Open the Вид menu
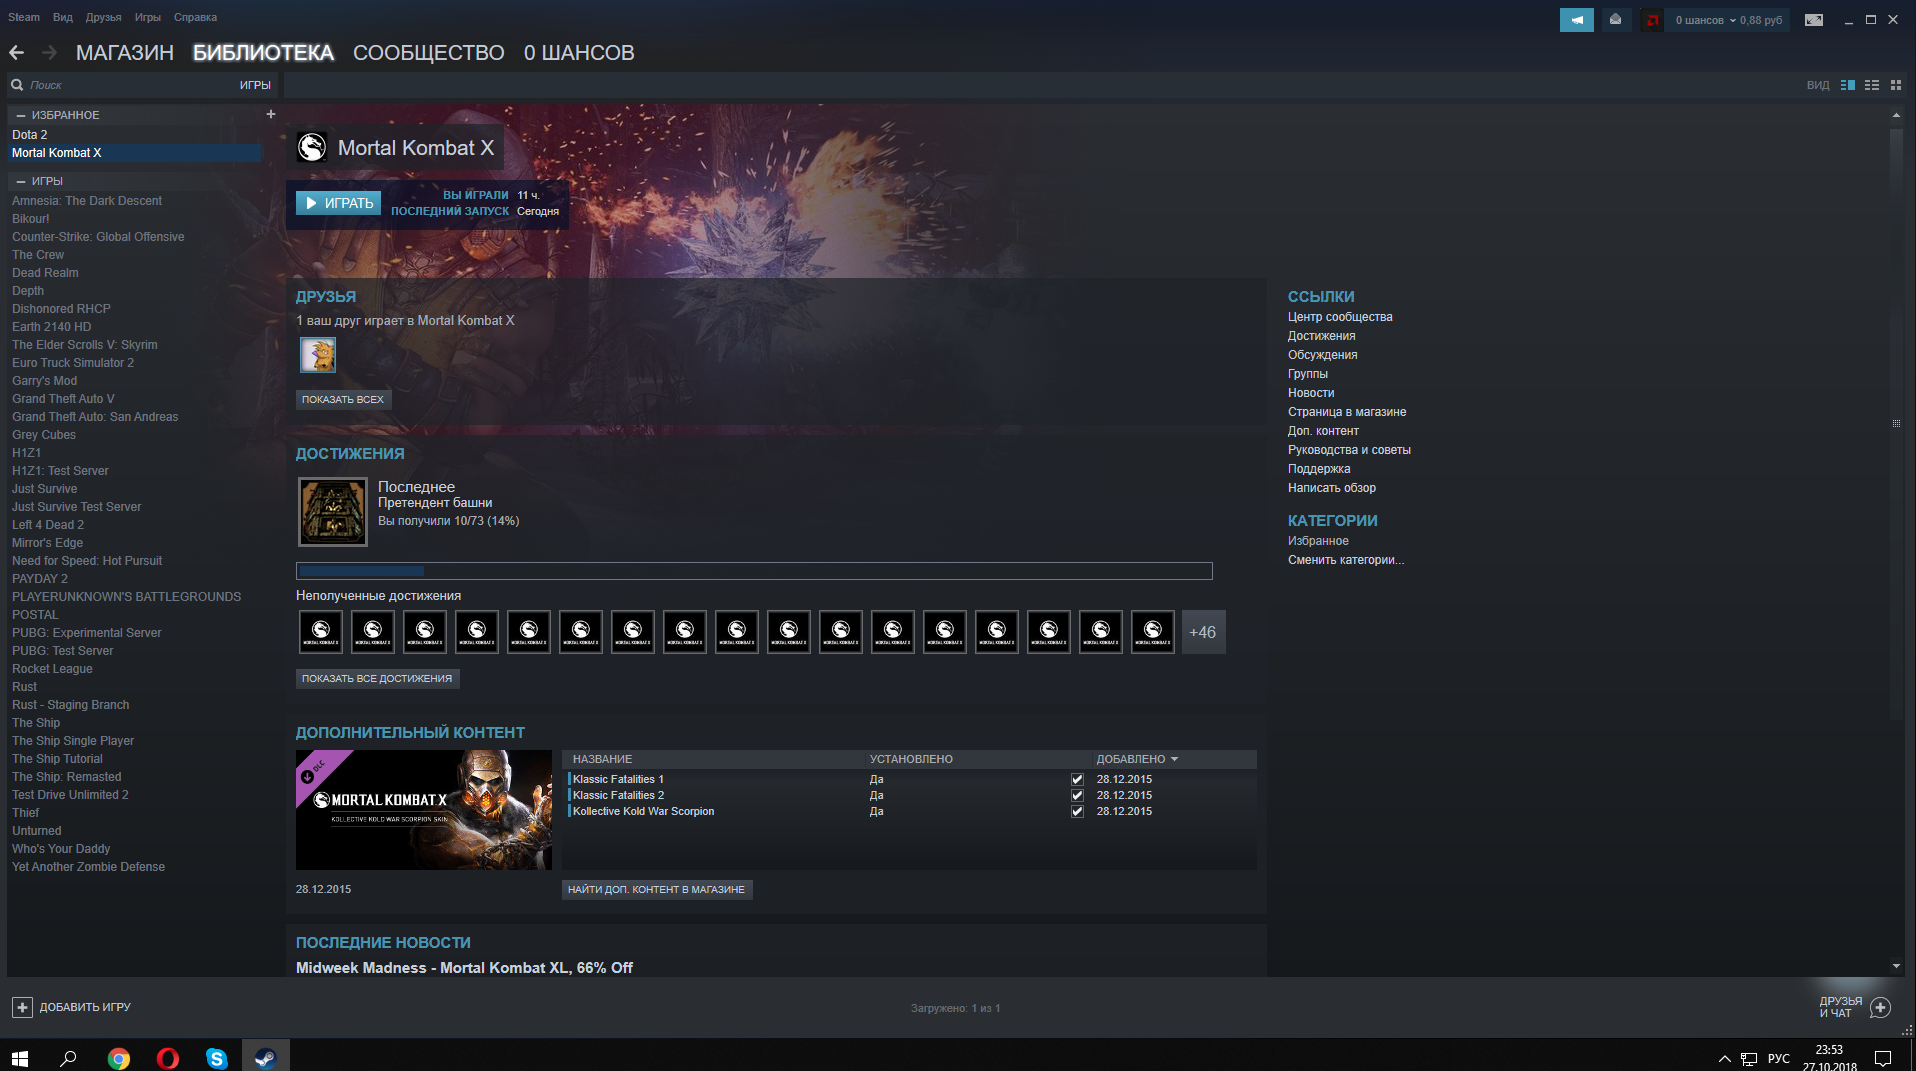Viewport: 1916px width, 1071px height. pos(63,17)
